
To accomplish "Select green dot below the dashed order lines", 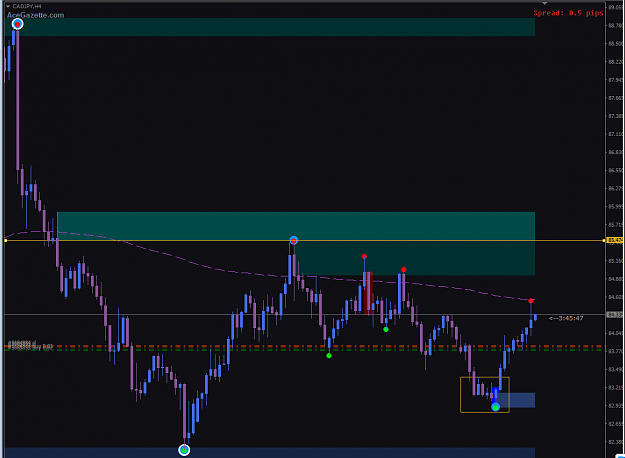I will click(x=329, y=356).
